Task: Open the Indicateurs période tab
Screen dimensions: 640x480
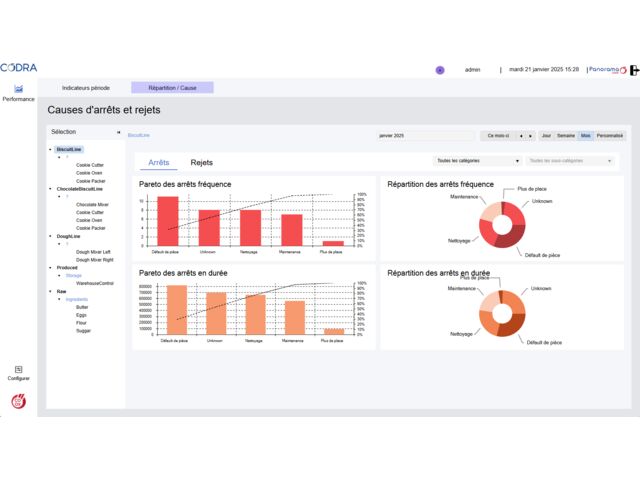Action: [x=86, y=88]
